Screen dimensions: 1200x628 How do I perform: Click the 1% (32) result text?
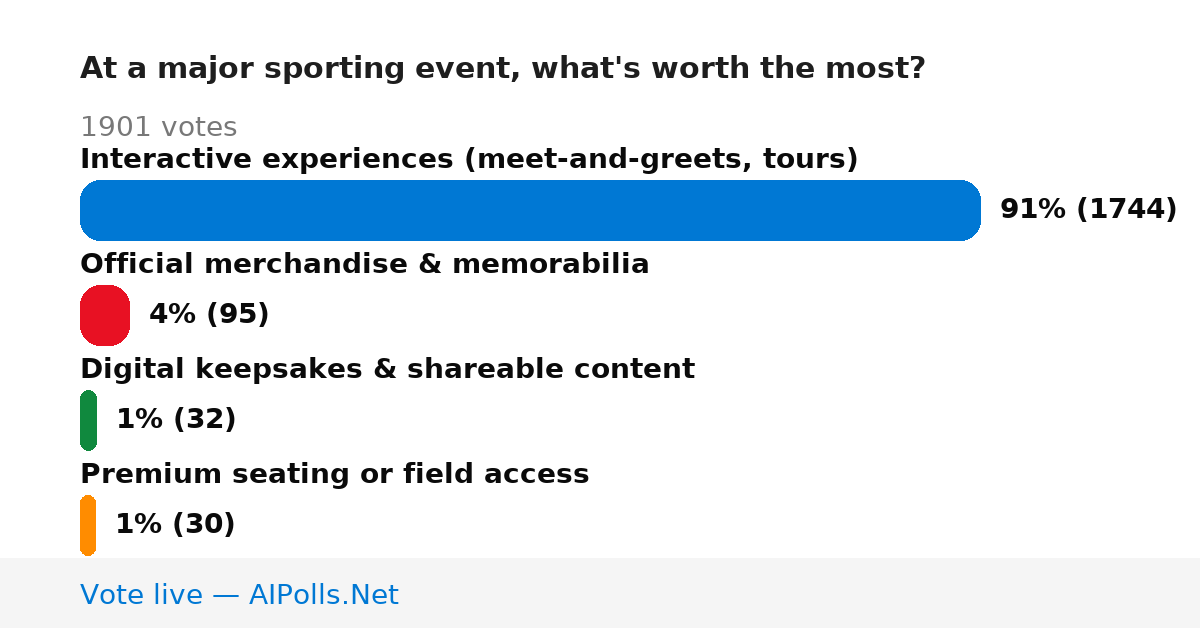point(176,420)
